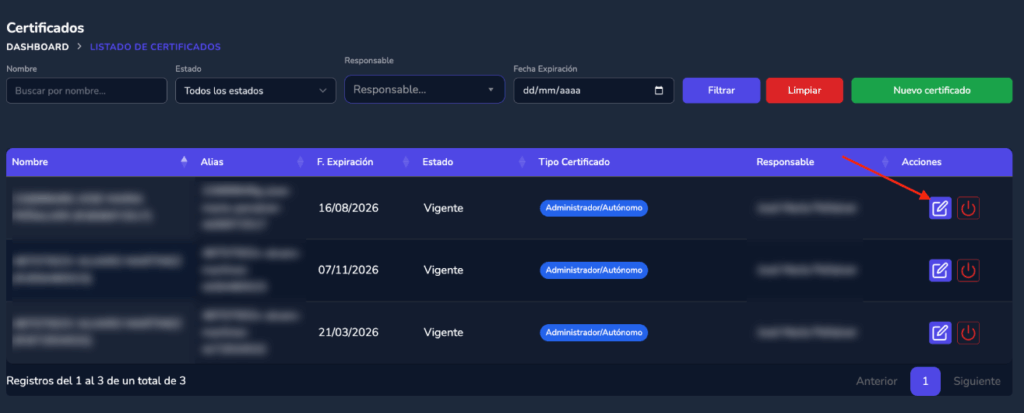Click the red Limpiar button
Image resolution: width=1024 pixels, height=413 pixels.
(804, 90)
